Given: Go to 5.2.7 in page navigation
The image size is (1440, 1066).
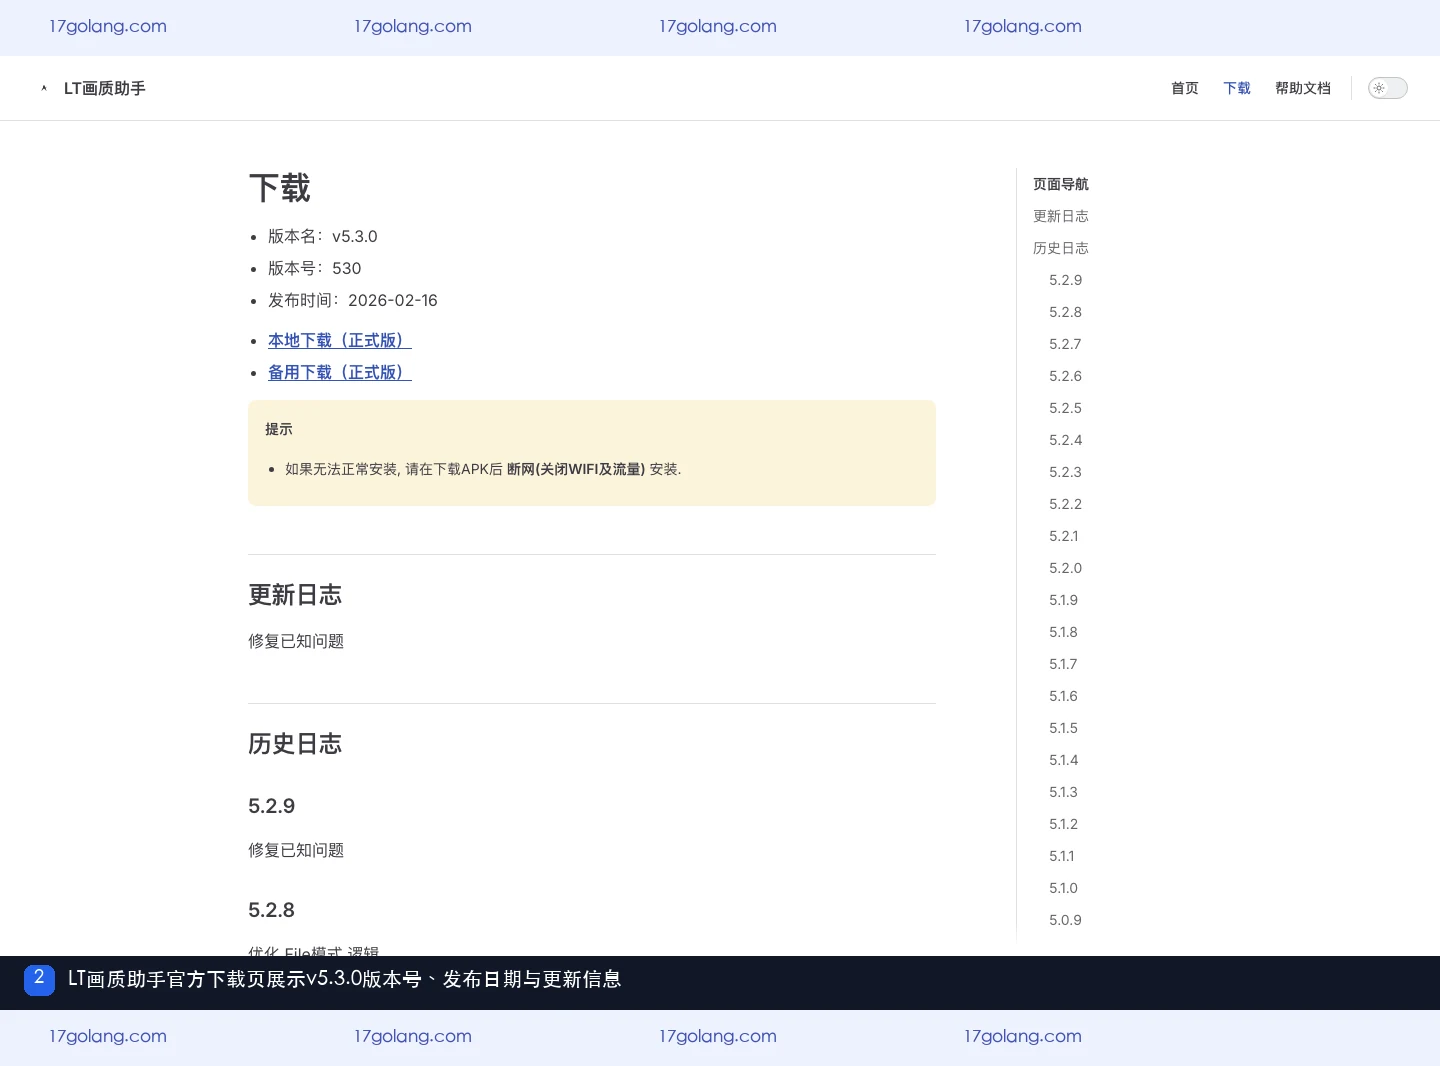Looking at the screenshot, I should (x=1065, y=344).
